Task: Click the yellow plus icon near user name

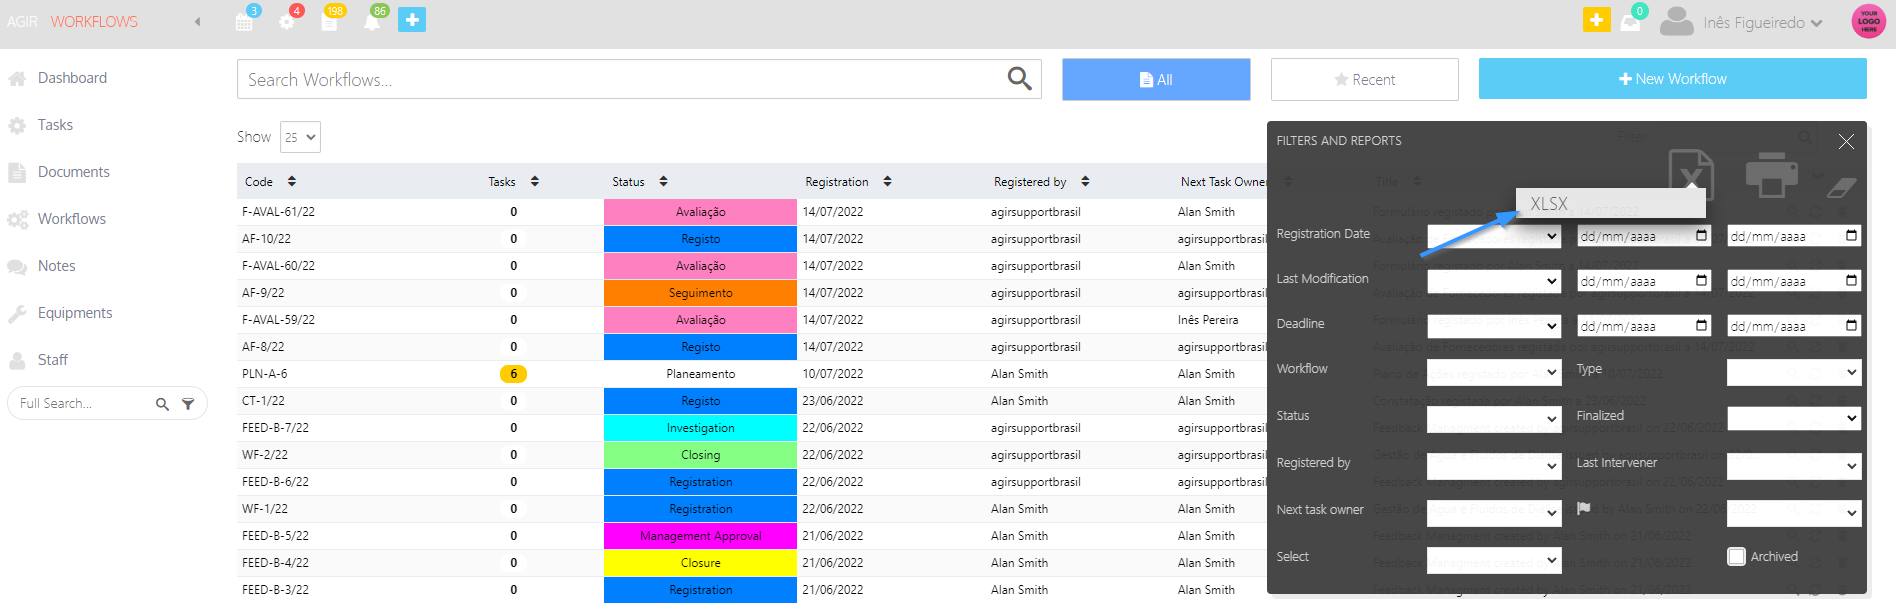Action: [x=1597, y=20]
